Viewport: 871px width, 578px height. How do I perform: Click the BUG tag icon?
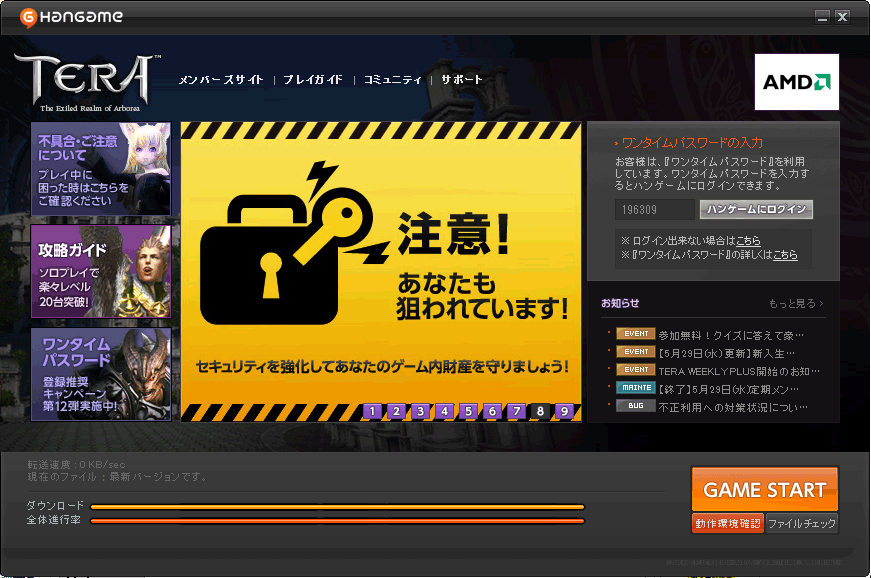click(635, 406)
